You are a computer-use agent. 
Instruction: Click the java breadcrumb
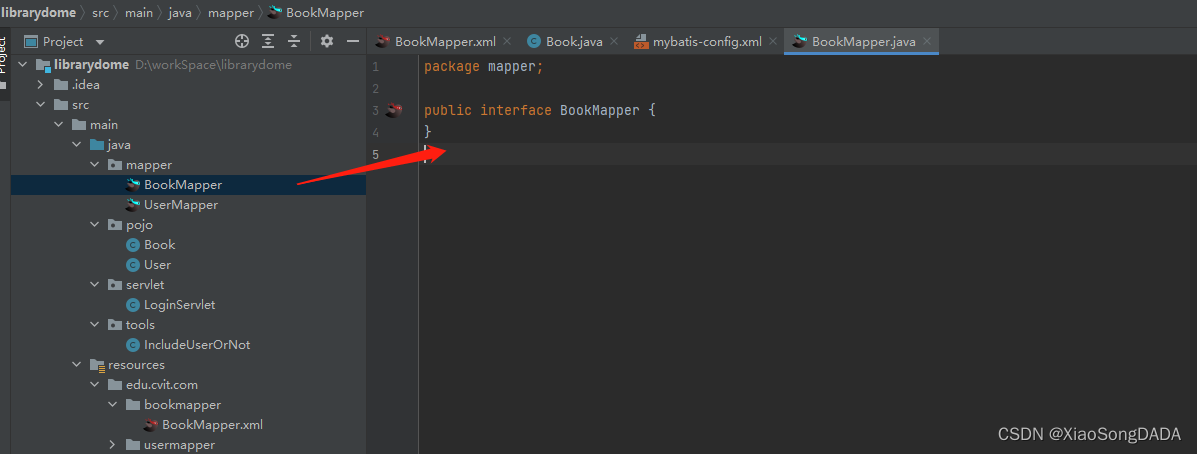click(180, 12)
